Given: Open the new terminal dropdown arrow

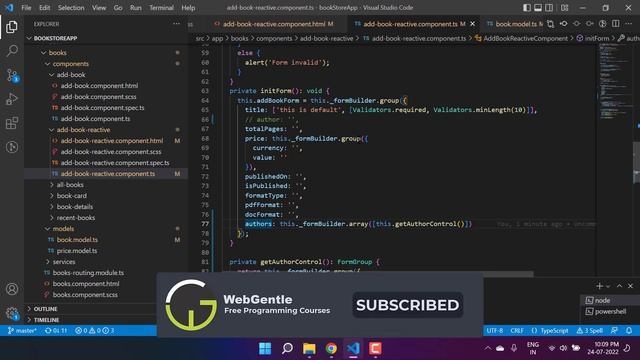Looking at the screenshot, I should pyautogui.click(x=608, y=287).
